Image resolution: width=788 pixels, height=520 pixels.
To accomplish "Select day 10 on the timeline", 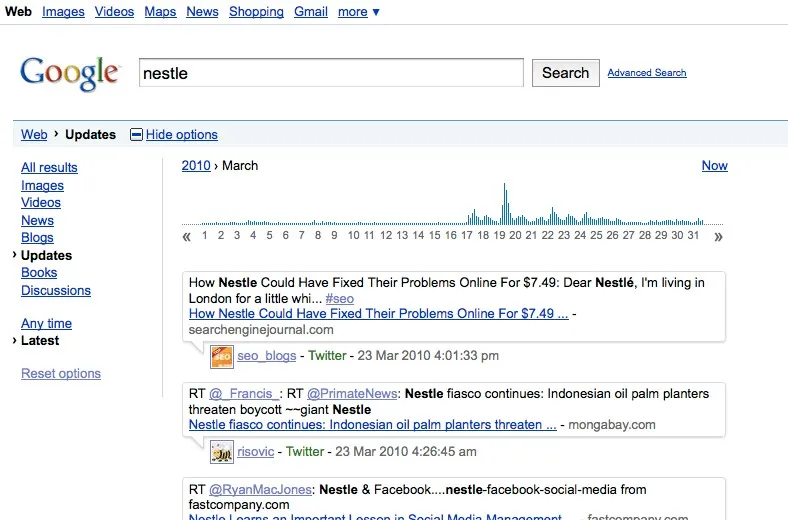I will pyautogui.click(x=354, y=235).
